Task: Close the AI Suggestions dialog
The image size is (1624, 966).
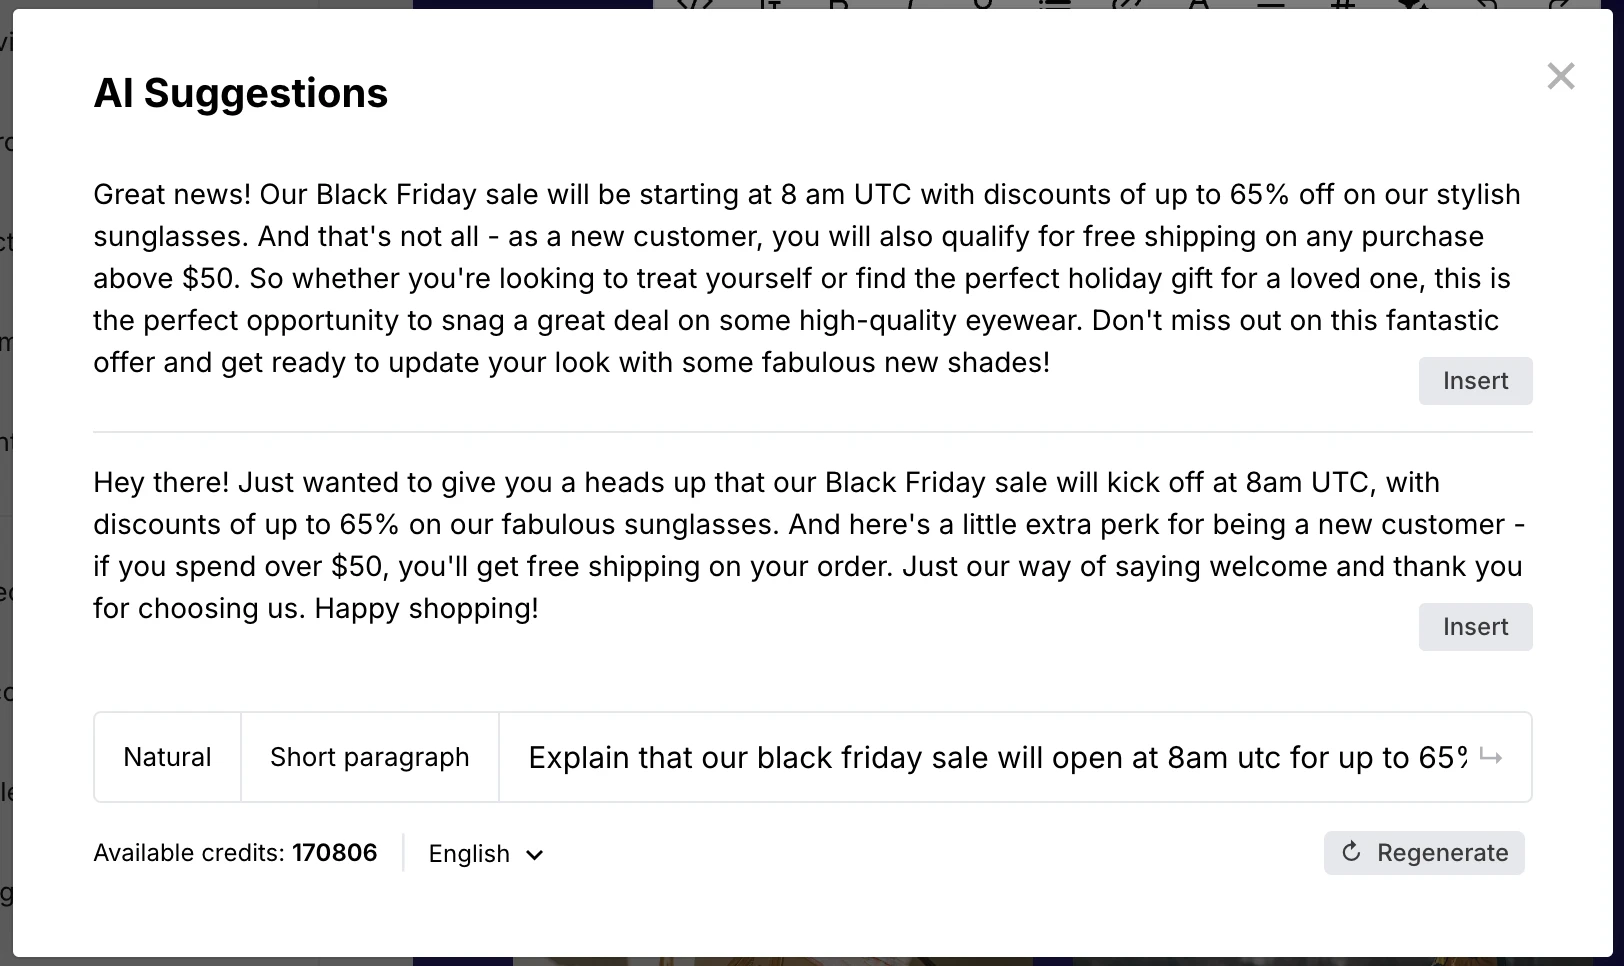Action: click(1560, 76)
